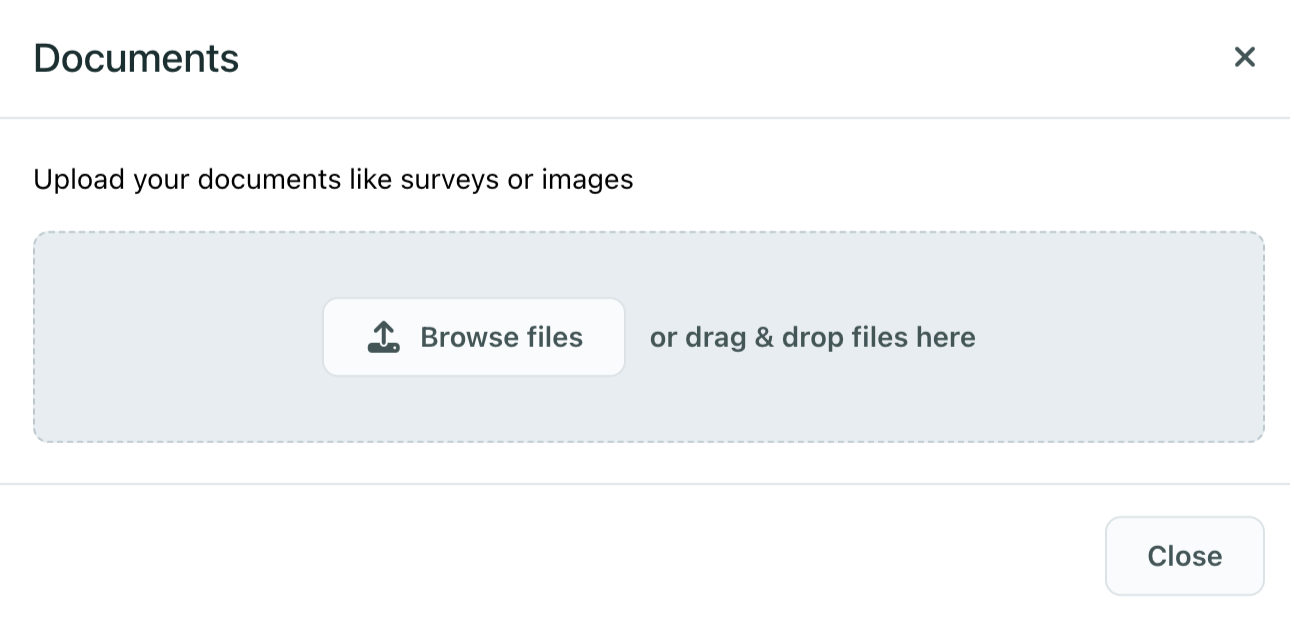Select the Documents dialog title
The image size is (1290, 622).
click(x=136, y=58)
